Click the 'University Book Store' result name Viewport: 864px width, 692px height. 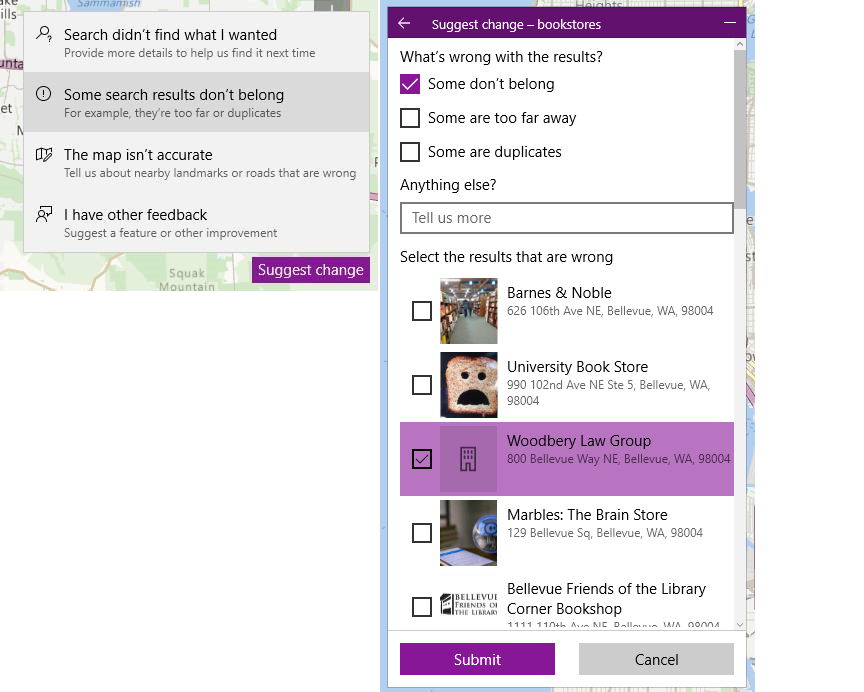(x=577, y=367)
